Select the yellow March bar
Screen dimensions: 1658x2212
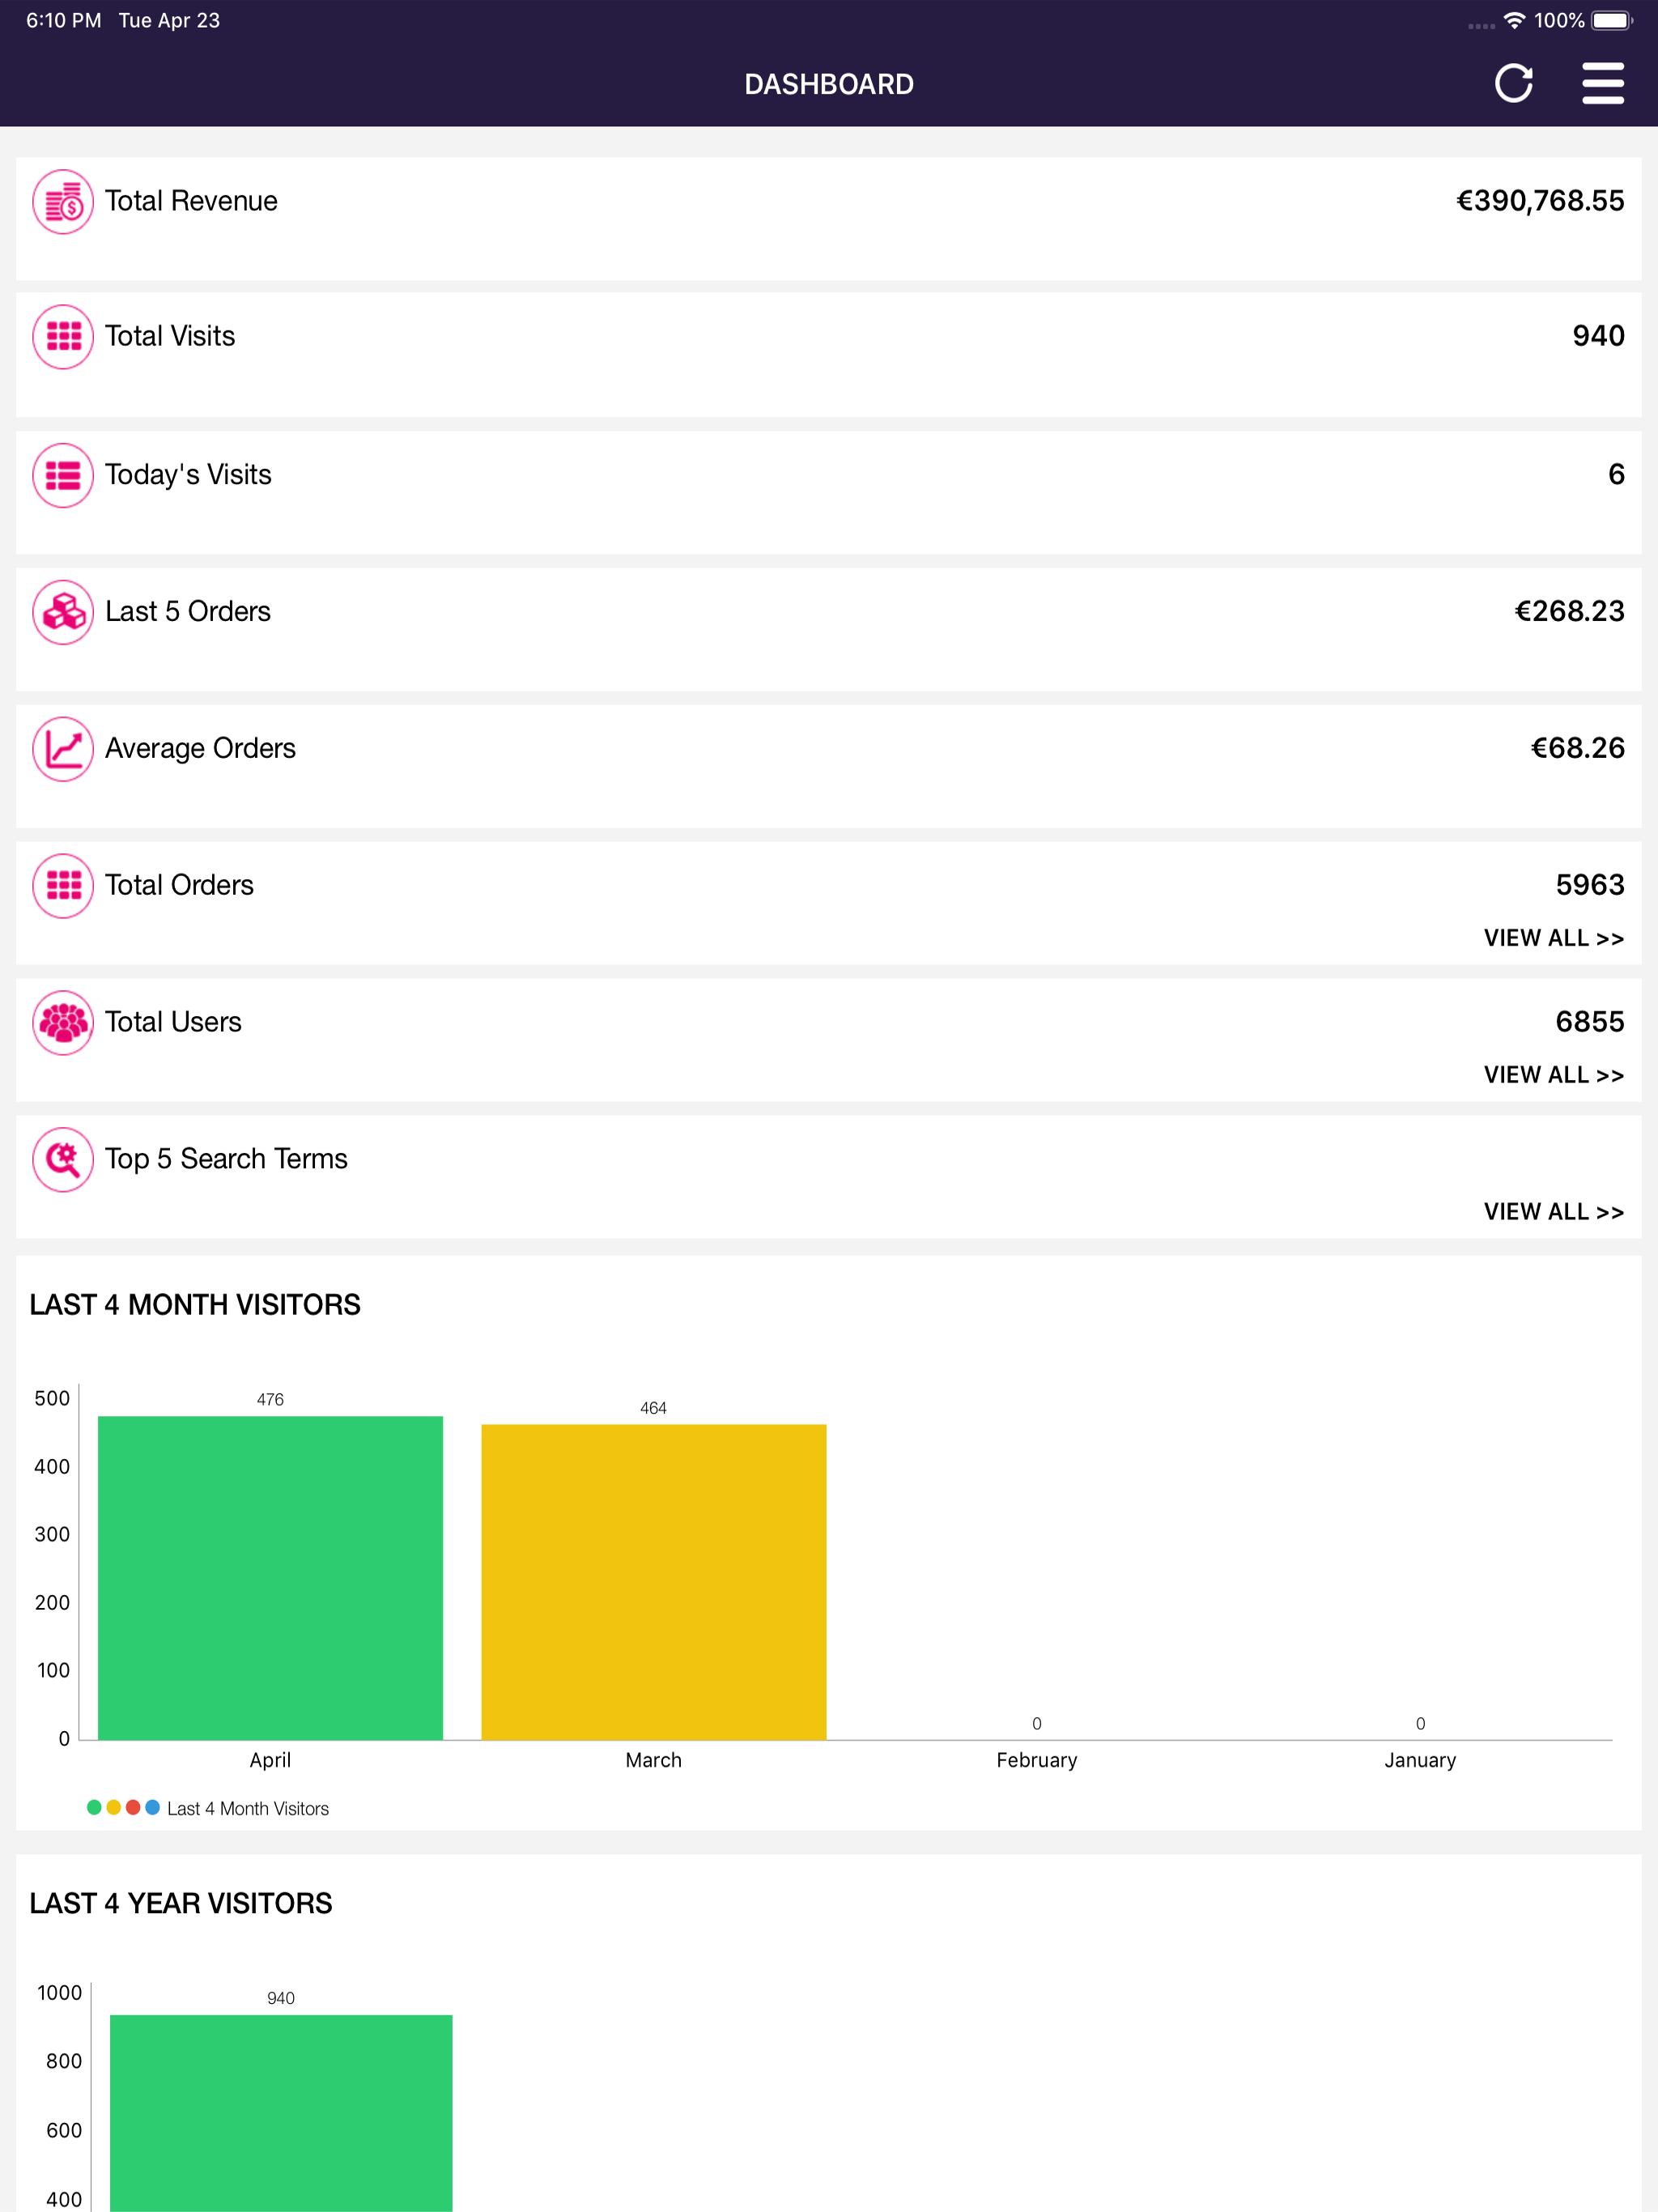click(653, 1582)
